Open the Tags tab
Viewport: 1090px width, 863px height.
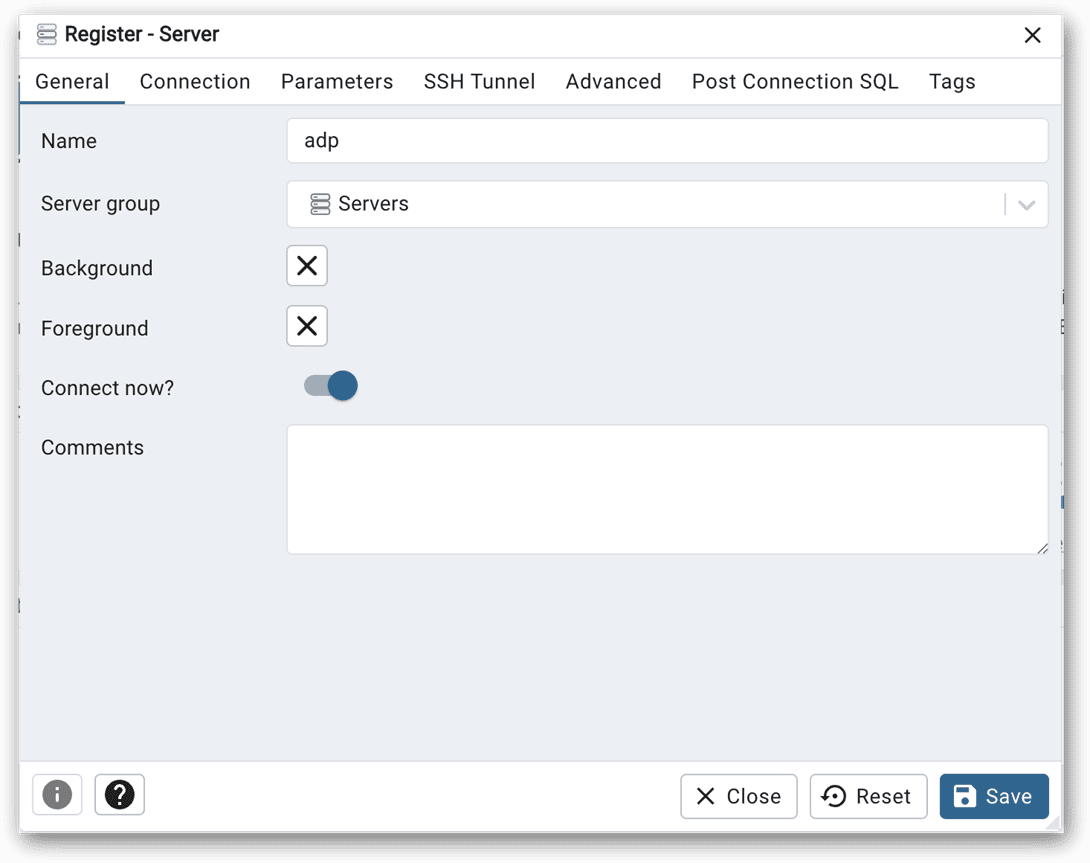tap(952, 82)
